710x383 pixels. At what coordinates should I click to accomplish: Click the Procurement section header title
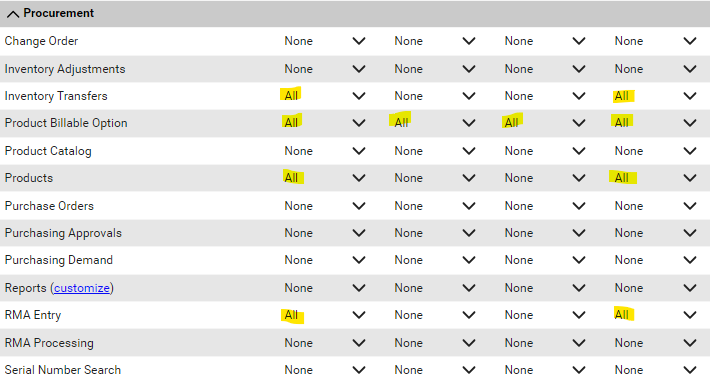point(59,13)
